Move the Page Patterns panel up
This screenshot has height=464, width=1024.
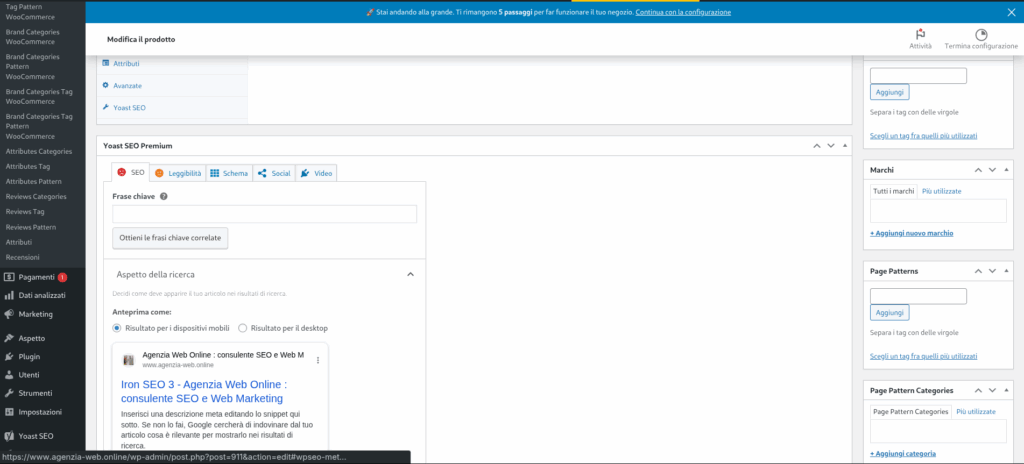coord(978,271)
